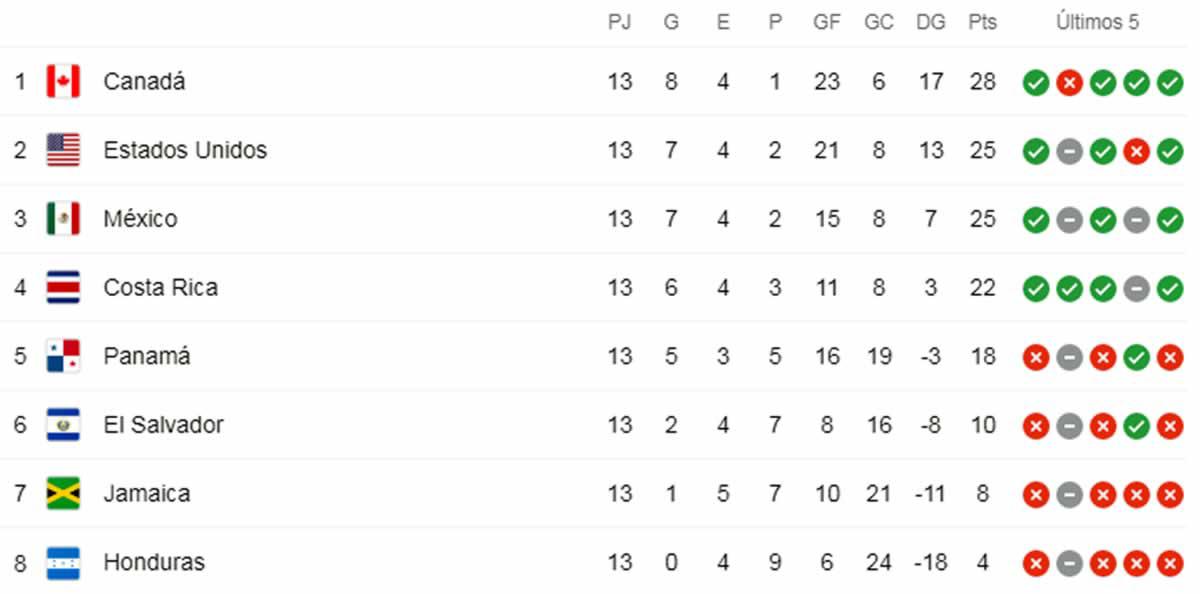This screenshot has height=594, width=1200.
Task: Click the Panamá flag icon
Action: point(63,356)
